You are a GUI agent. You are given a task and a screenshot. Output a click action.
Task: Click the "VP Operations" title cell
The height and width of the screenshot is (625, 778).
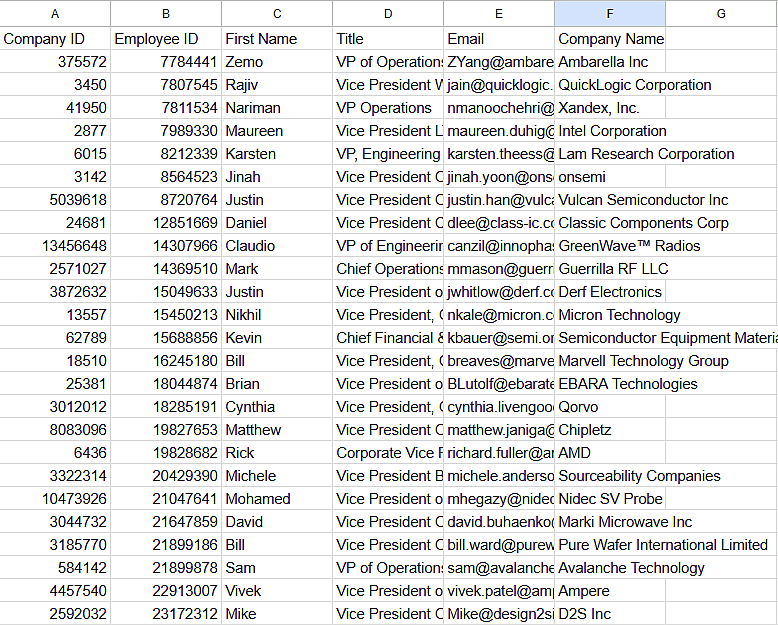point(388,108)
